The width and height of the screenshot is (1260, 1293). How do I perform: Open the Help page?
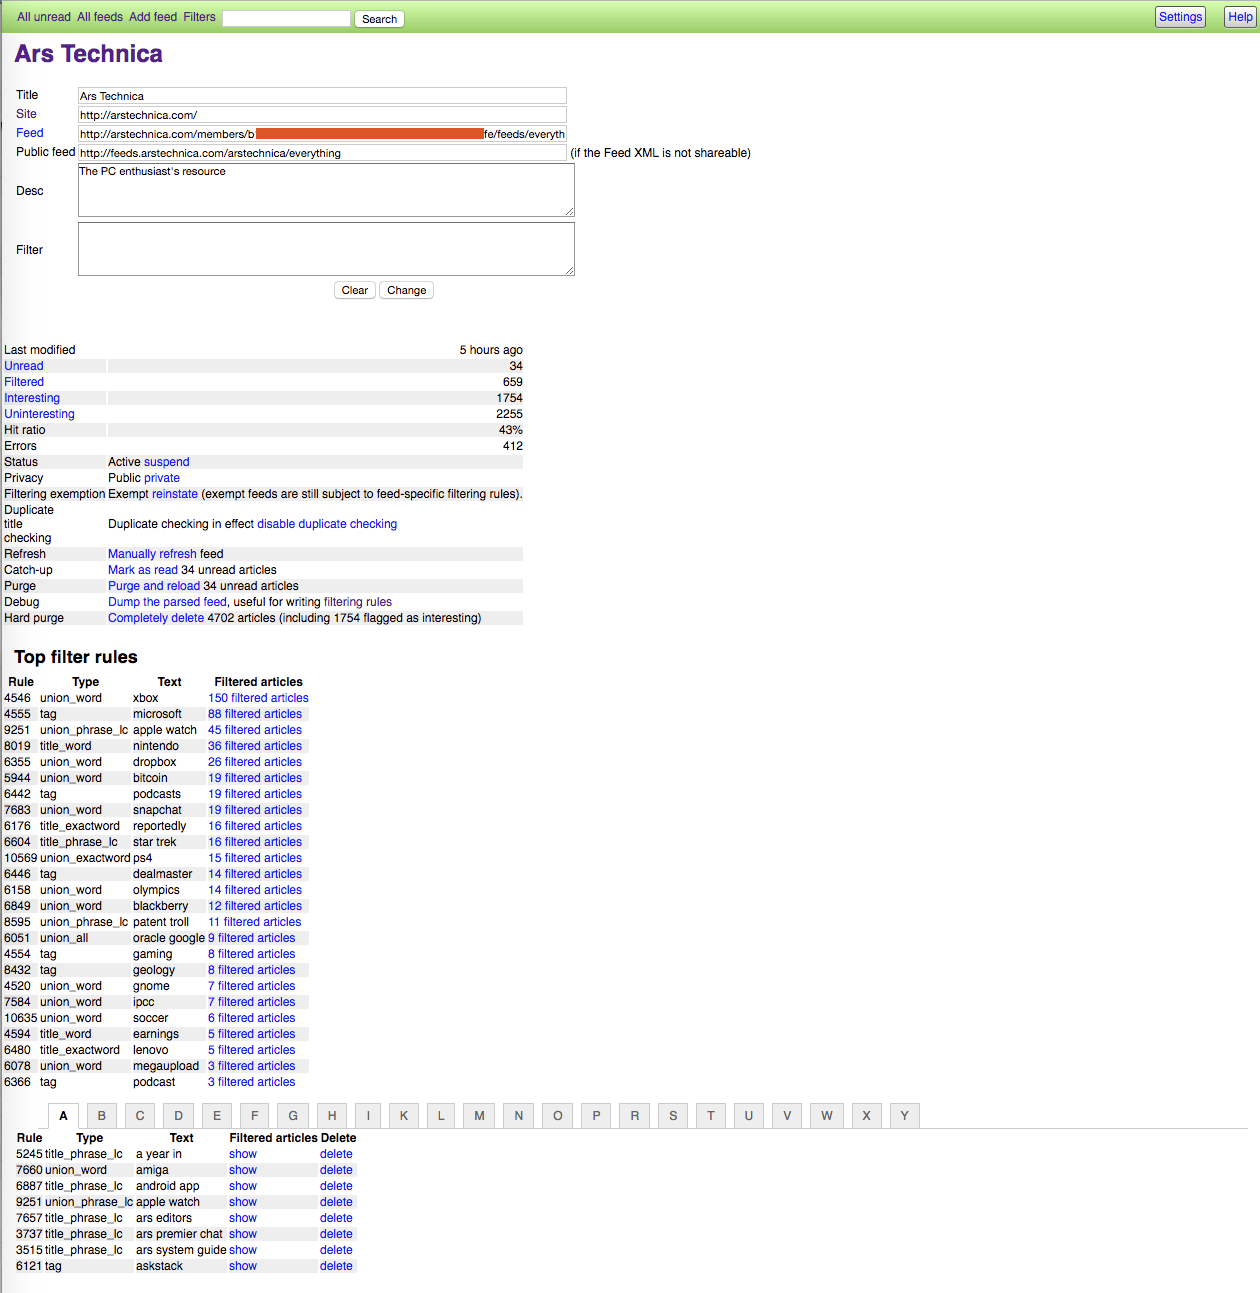1240,16
